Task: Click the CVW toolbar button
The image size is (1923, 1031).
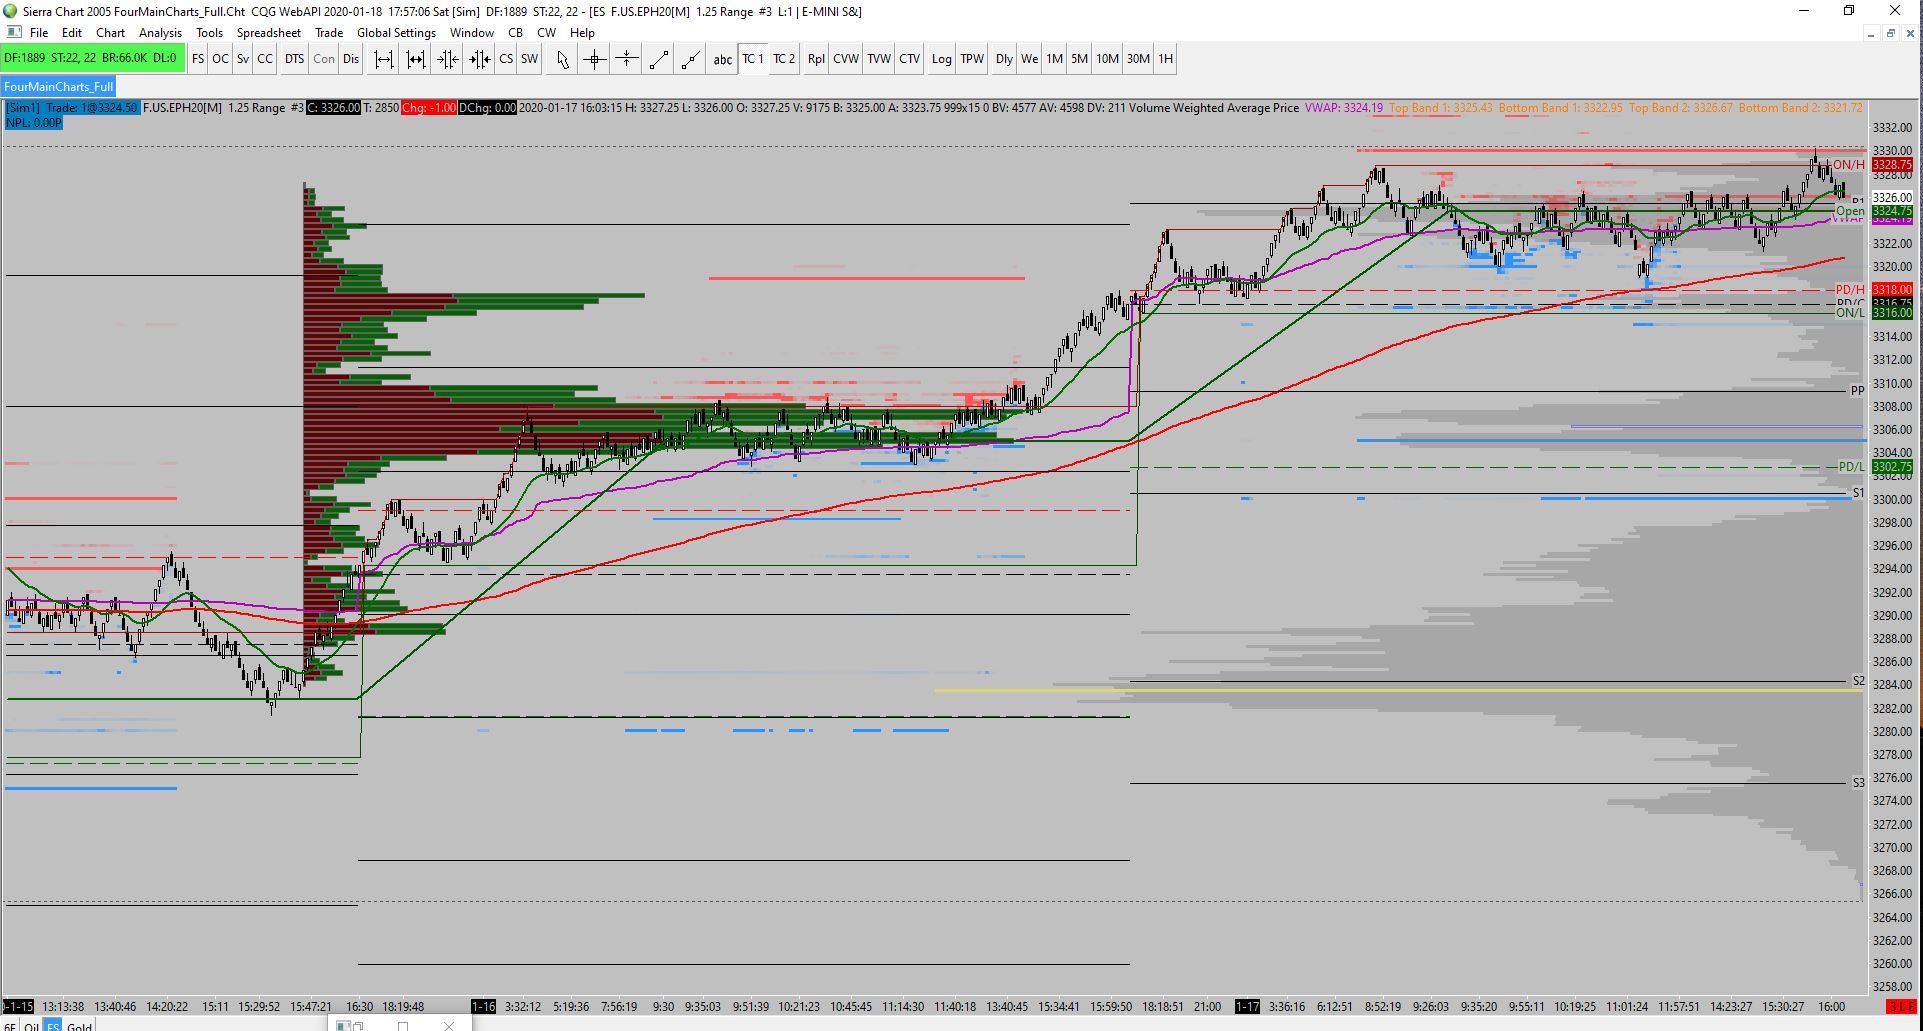Action: click(846, 59)
